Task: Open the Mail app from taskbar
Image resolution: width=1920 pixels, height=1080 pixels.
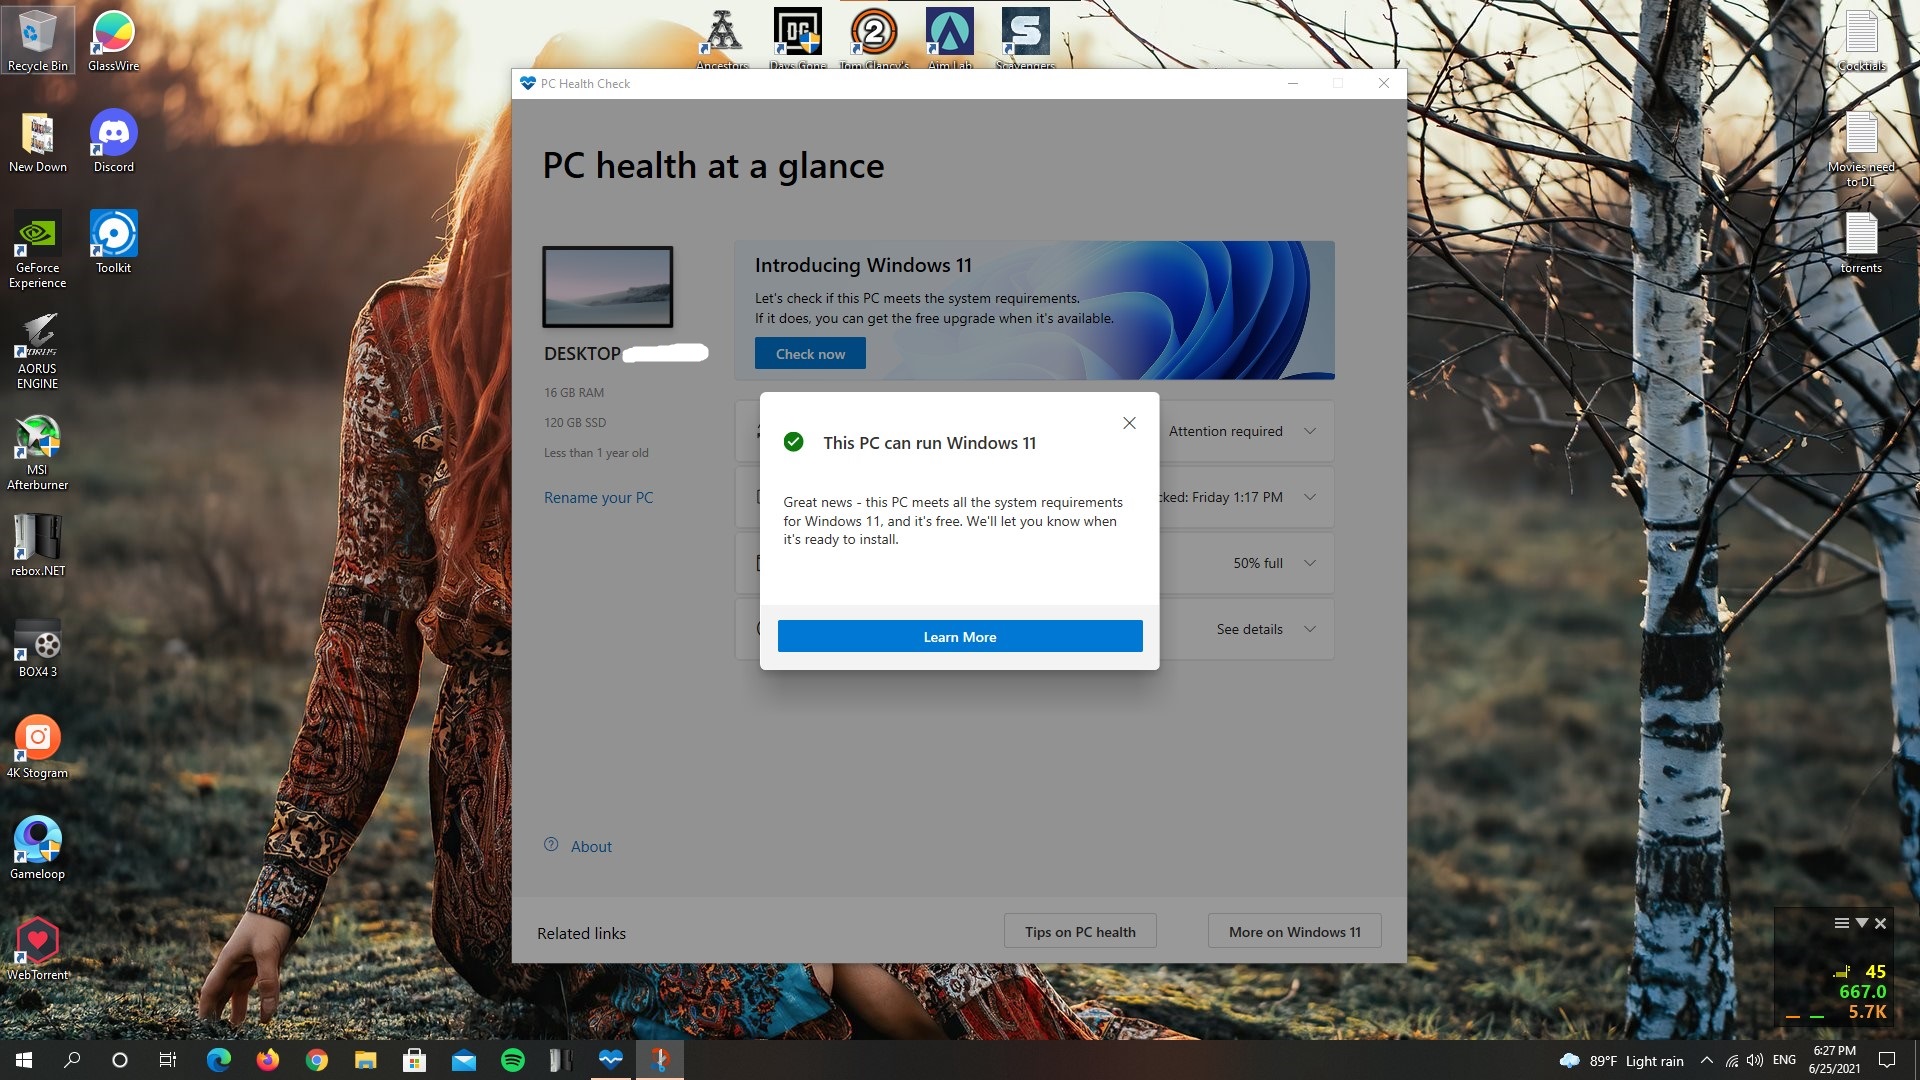Action: pyautogui.click(x=463, y=1060)
